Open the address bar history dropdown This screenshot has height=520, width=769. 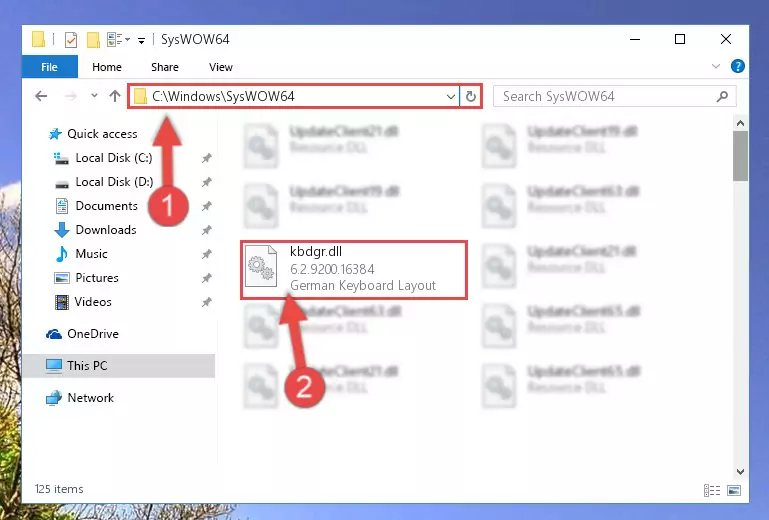pyautogui.click(x=451, y=97)
